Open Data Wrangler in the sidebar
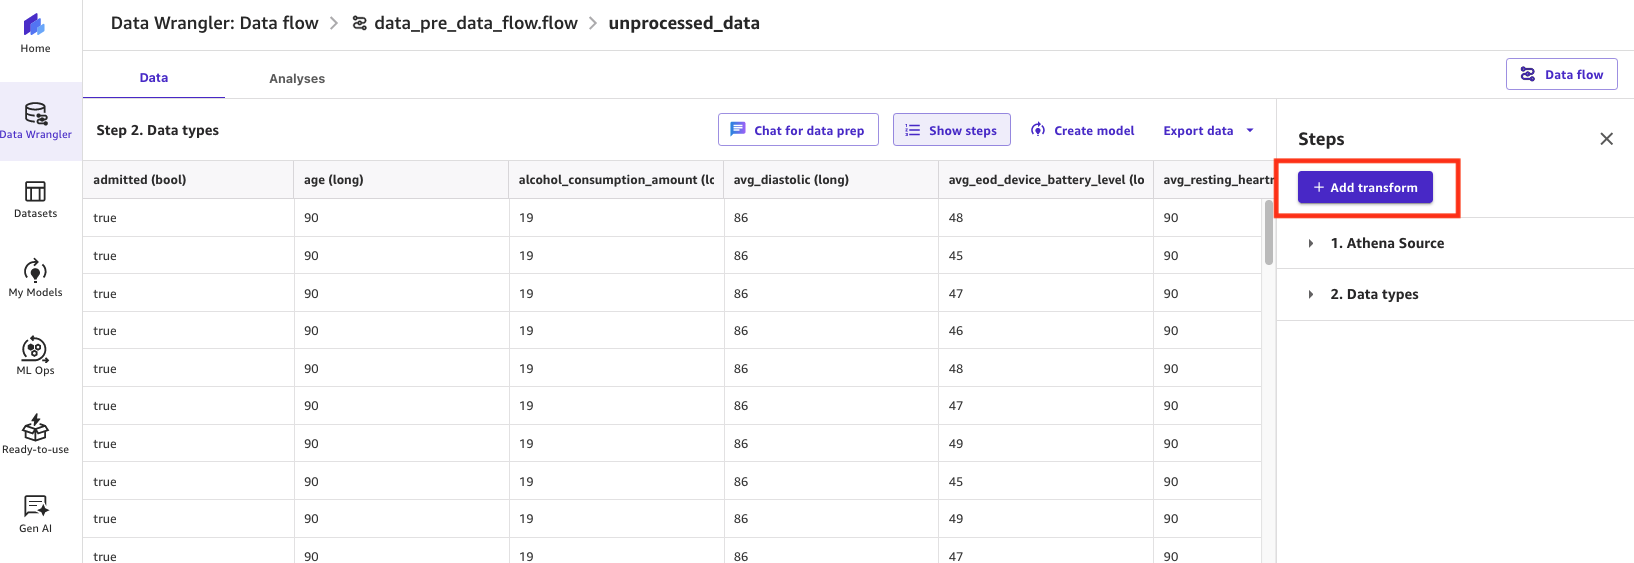The width and height of the screenshot is (1634, 563). pos(36,121)
